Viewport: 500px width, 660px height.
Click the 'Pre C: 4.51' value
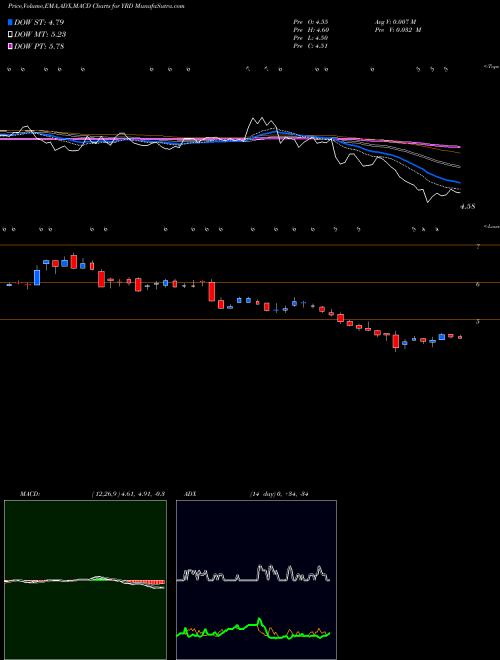[x=311, y=46]
